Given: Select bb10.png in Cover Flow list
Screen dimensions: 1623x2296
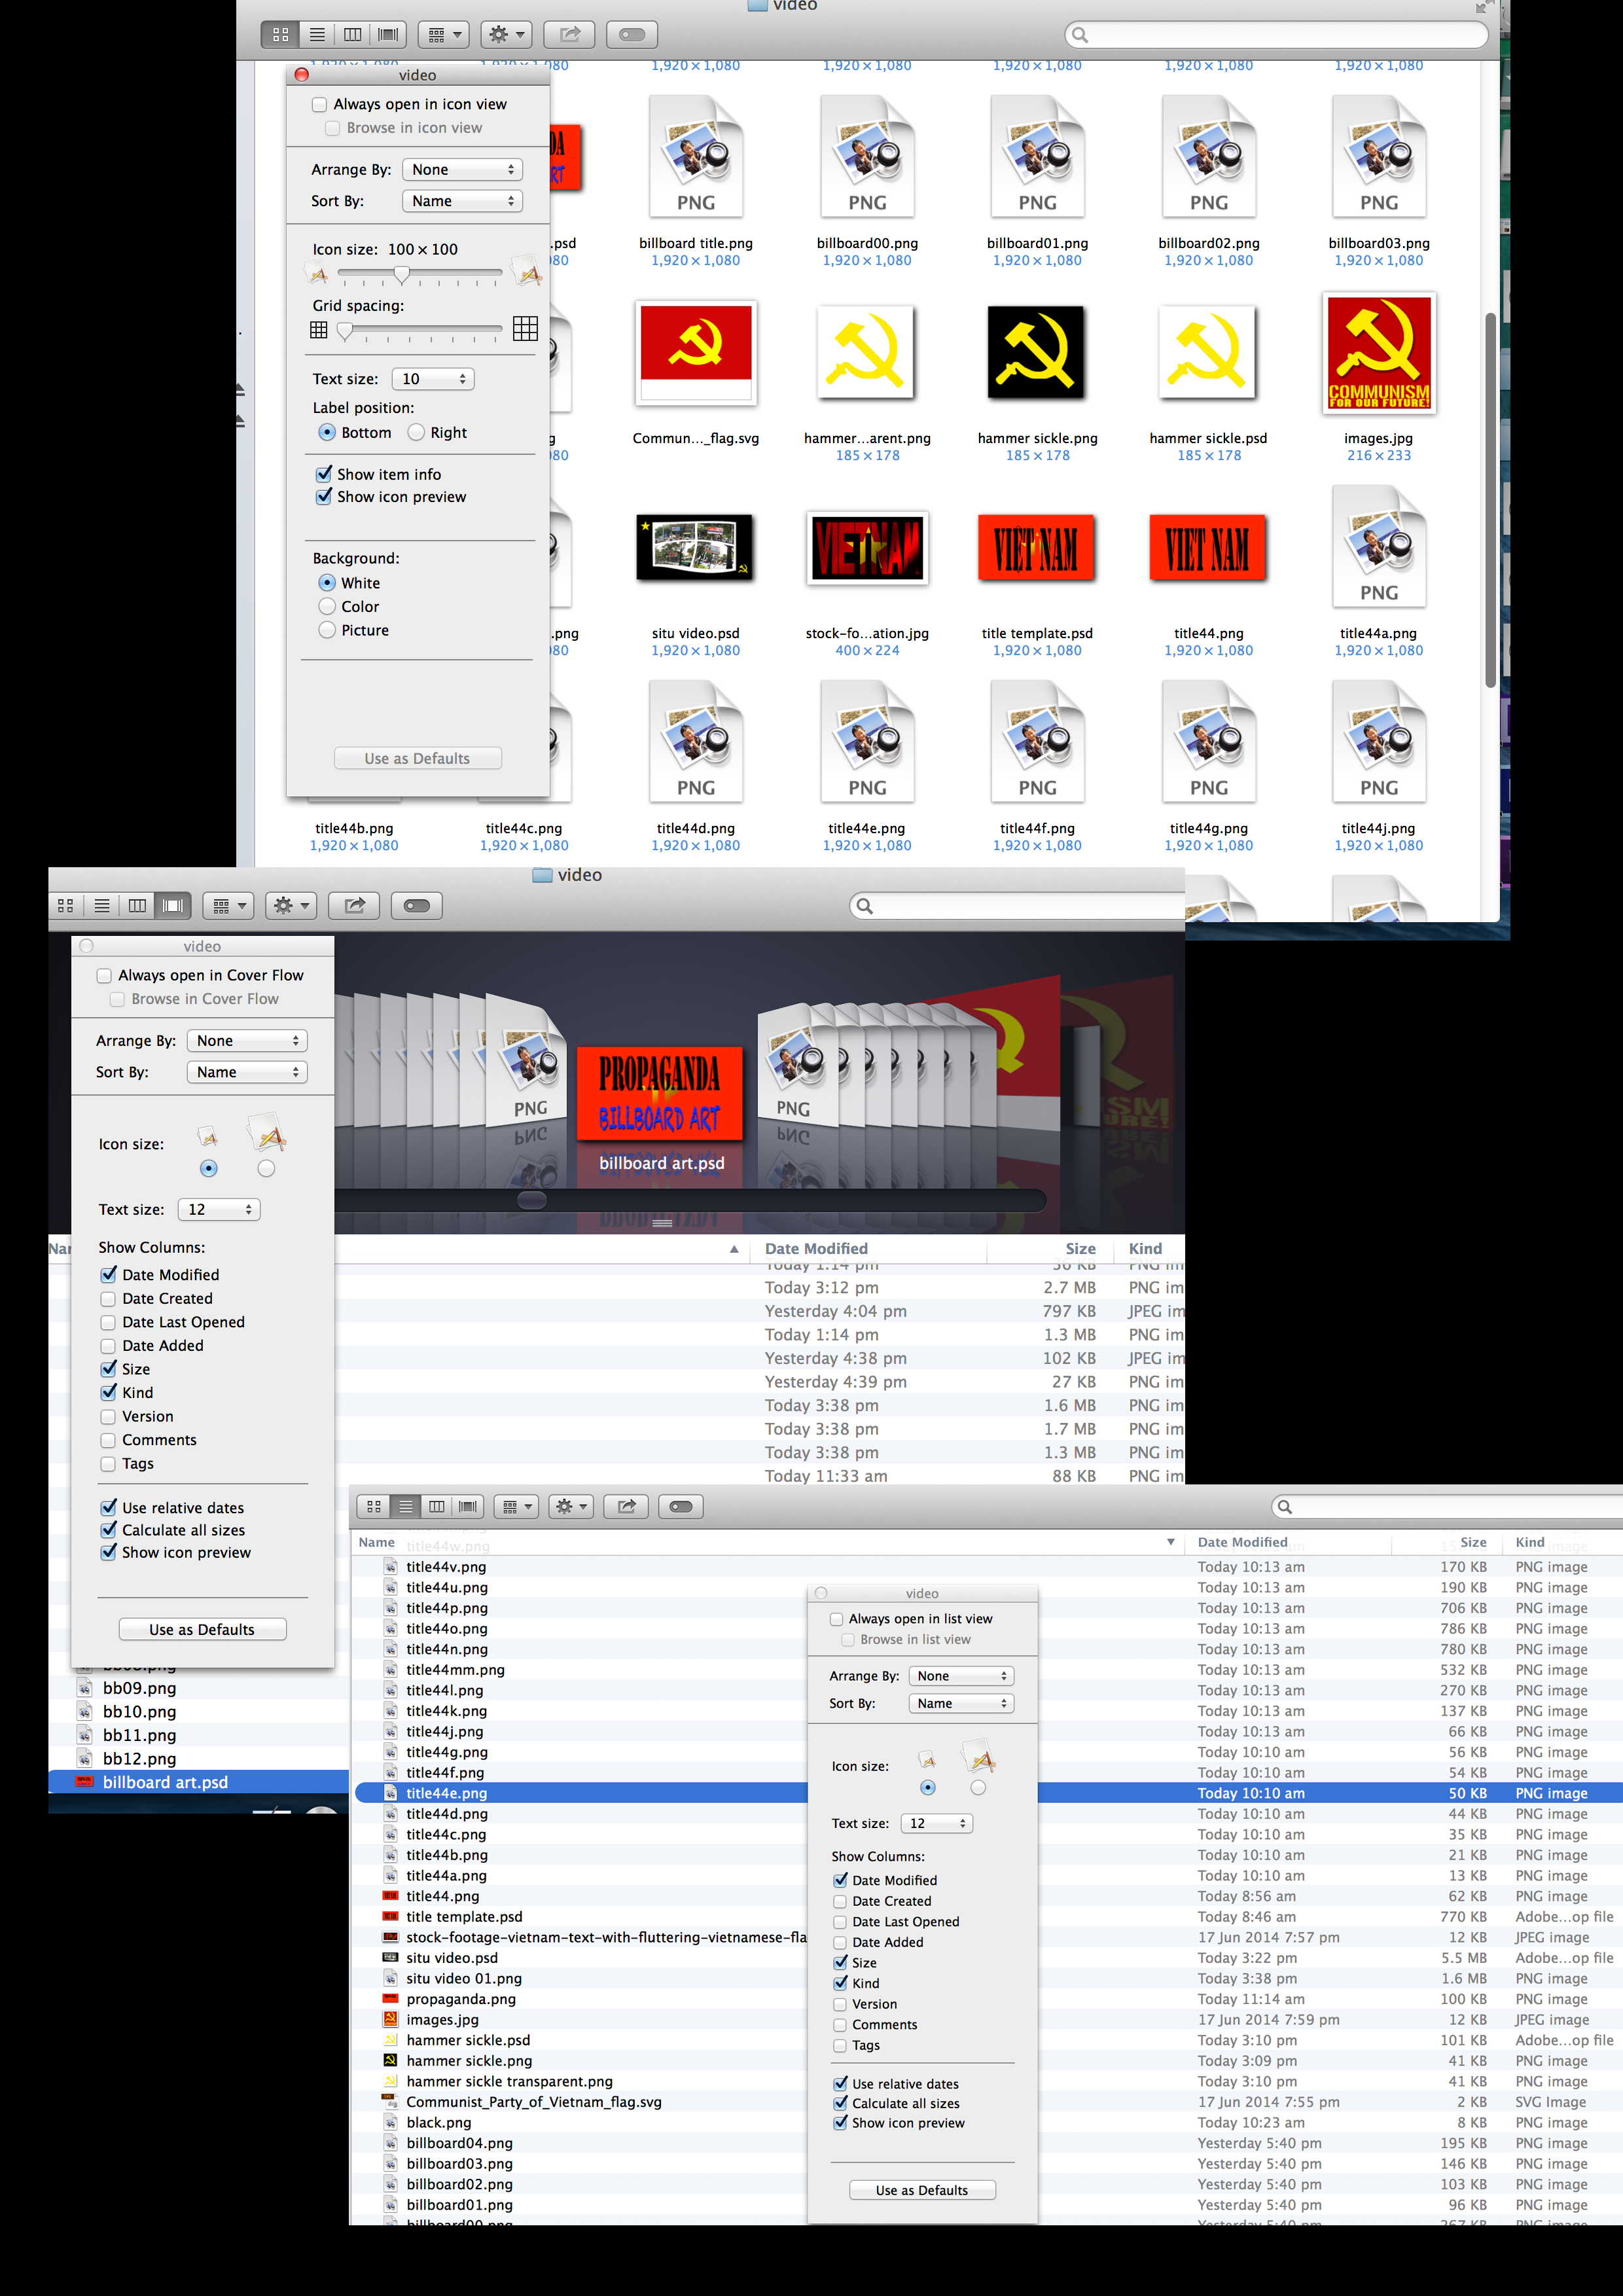Looking at the screenshot, I should [x=139, y=1712].
